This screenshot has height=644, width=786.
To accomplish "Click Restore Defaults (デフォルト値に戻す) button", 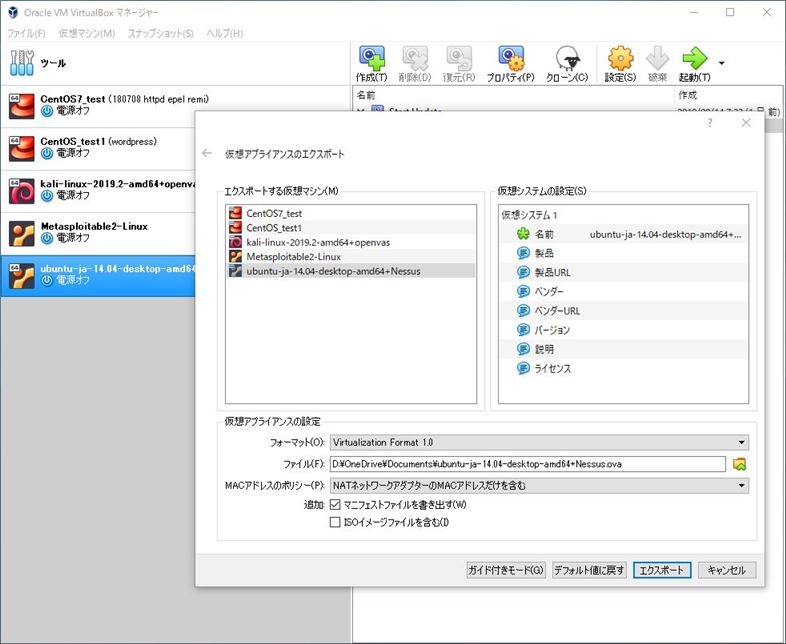I will (x=589, y=570).
